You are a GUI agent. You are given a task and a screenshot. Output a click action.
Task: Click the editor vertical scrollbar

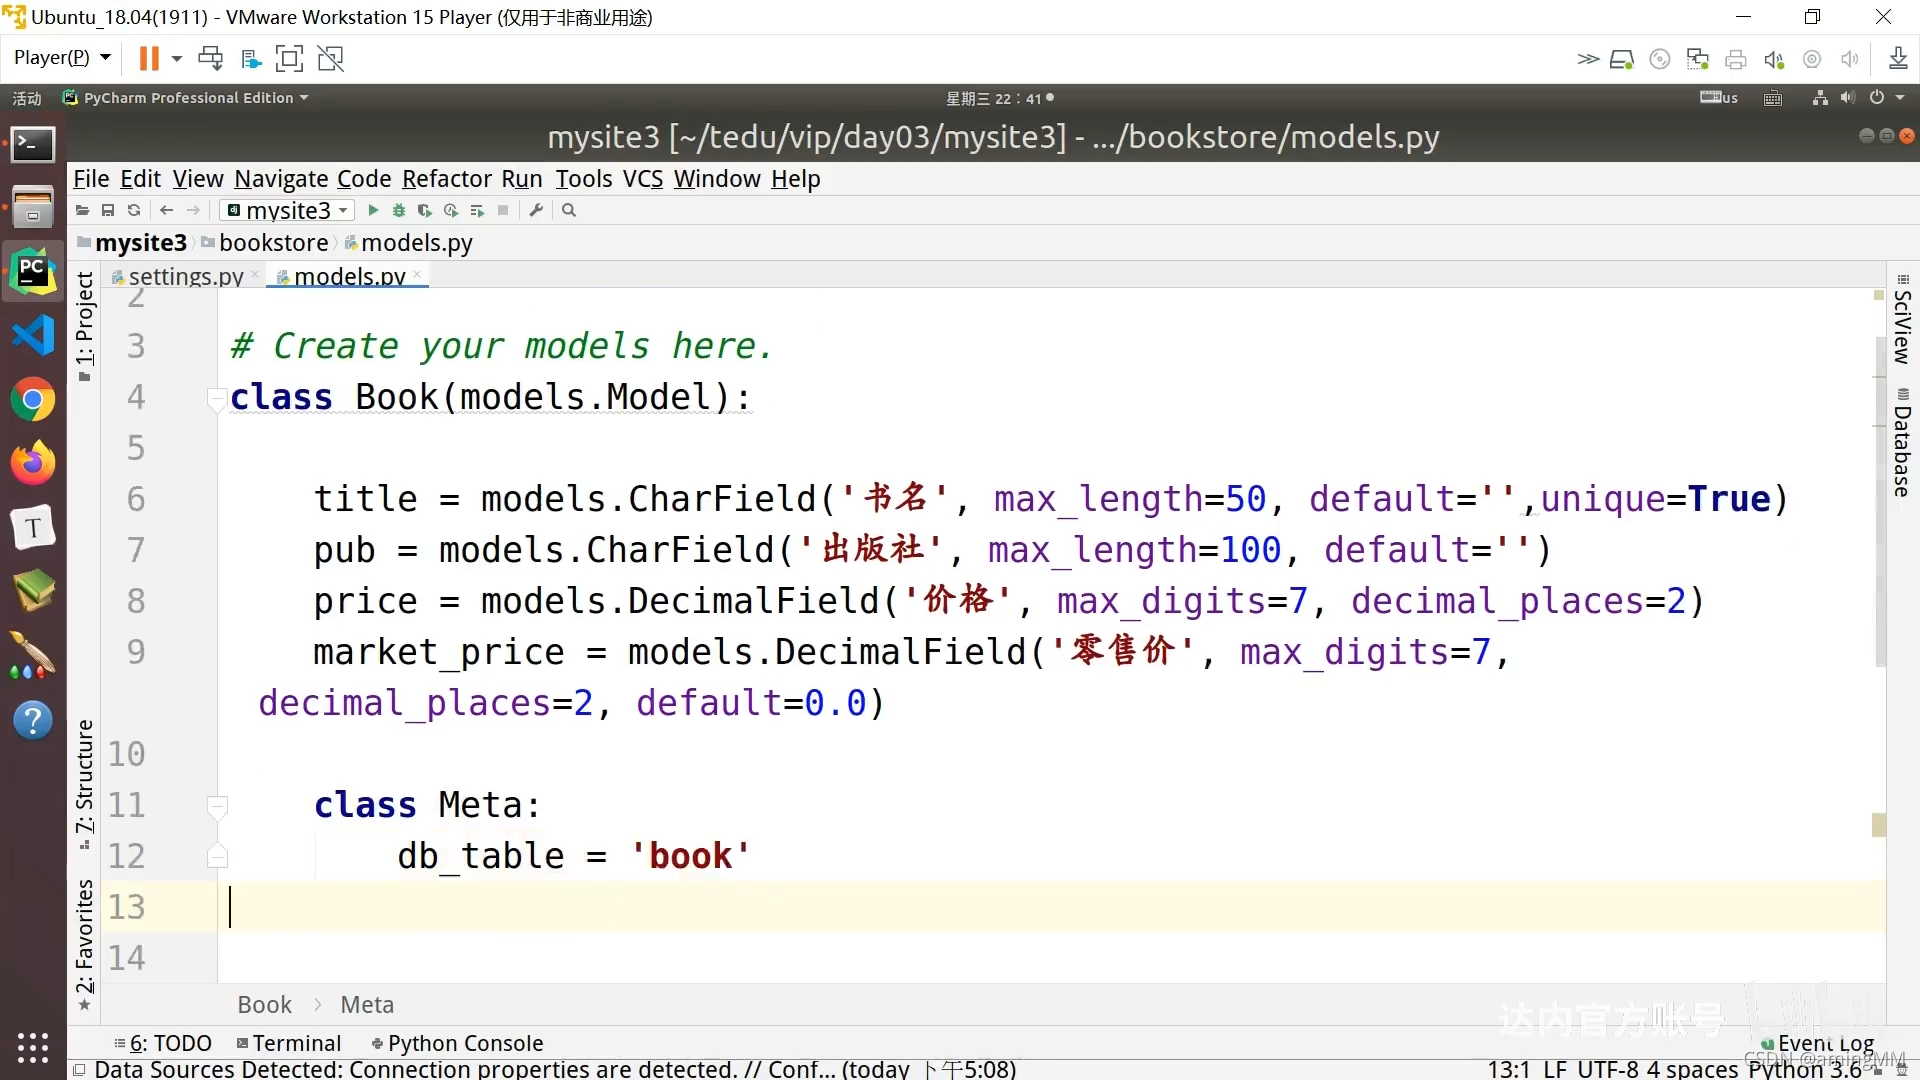1880,500
